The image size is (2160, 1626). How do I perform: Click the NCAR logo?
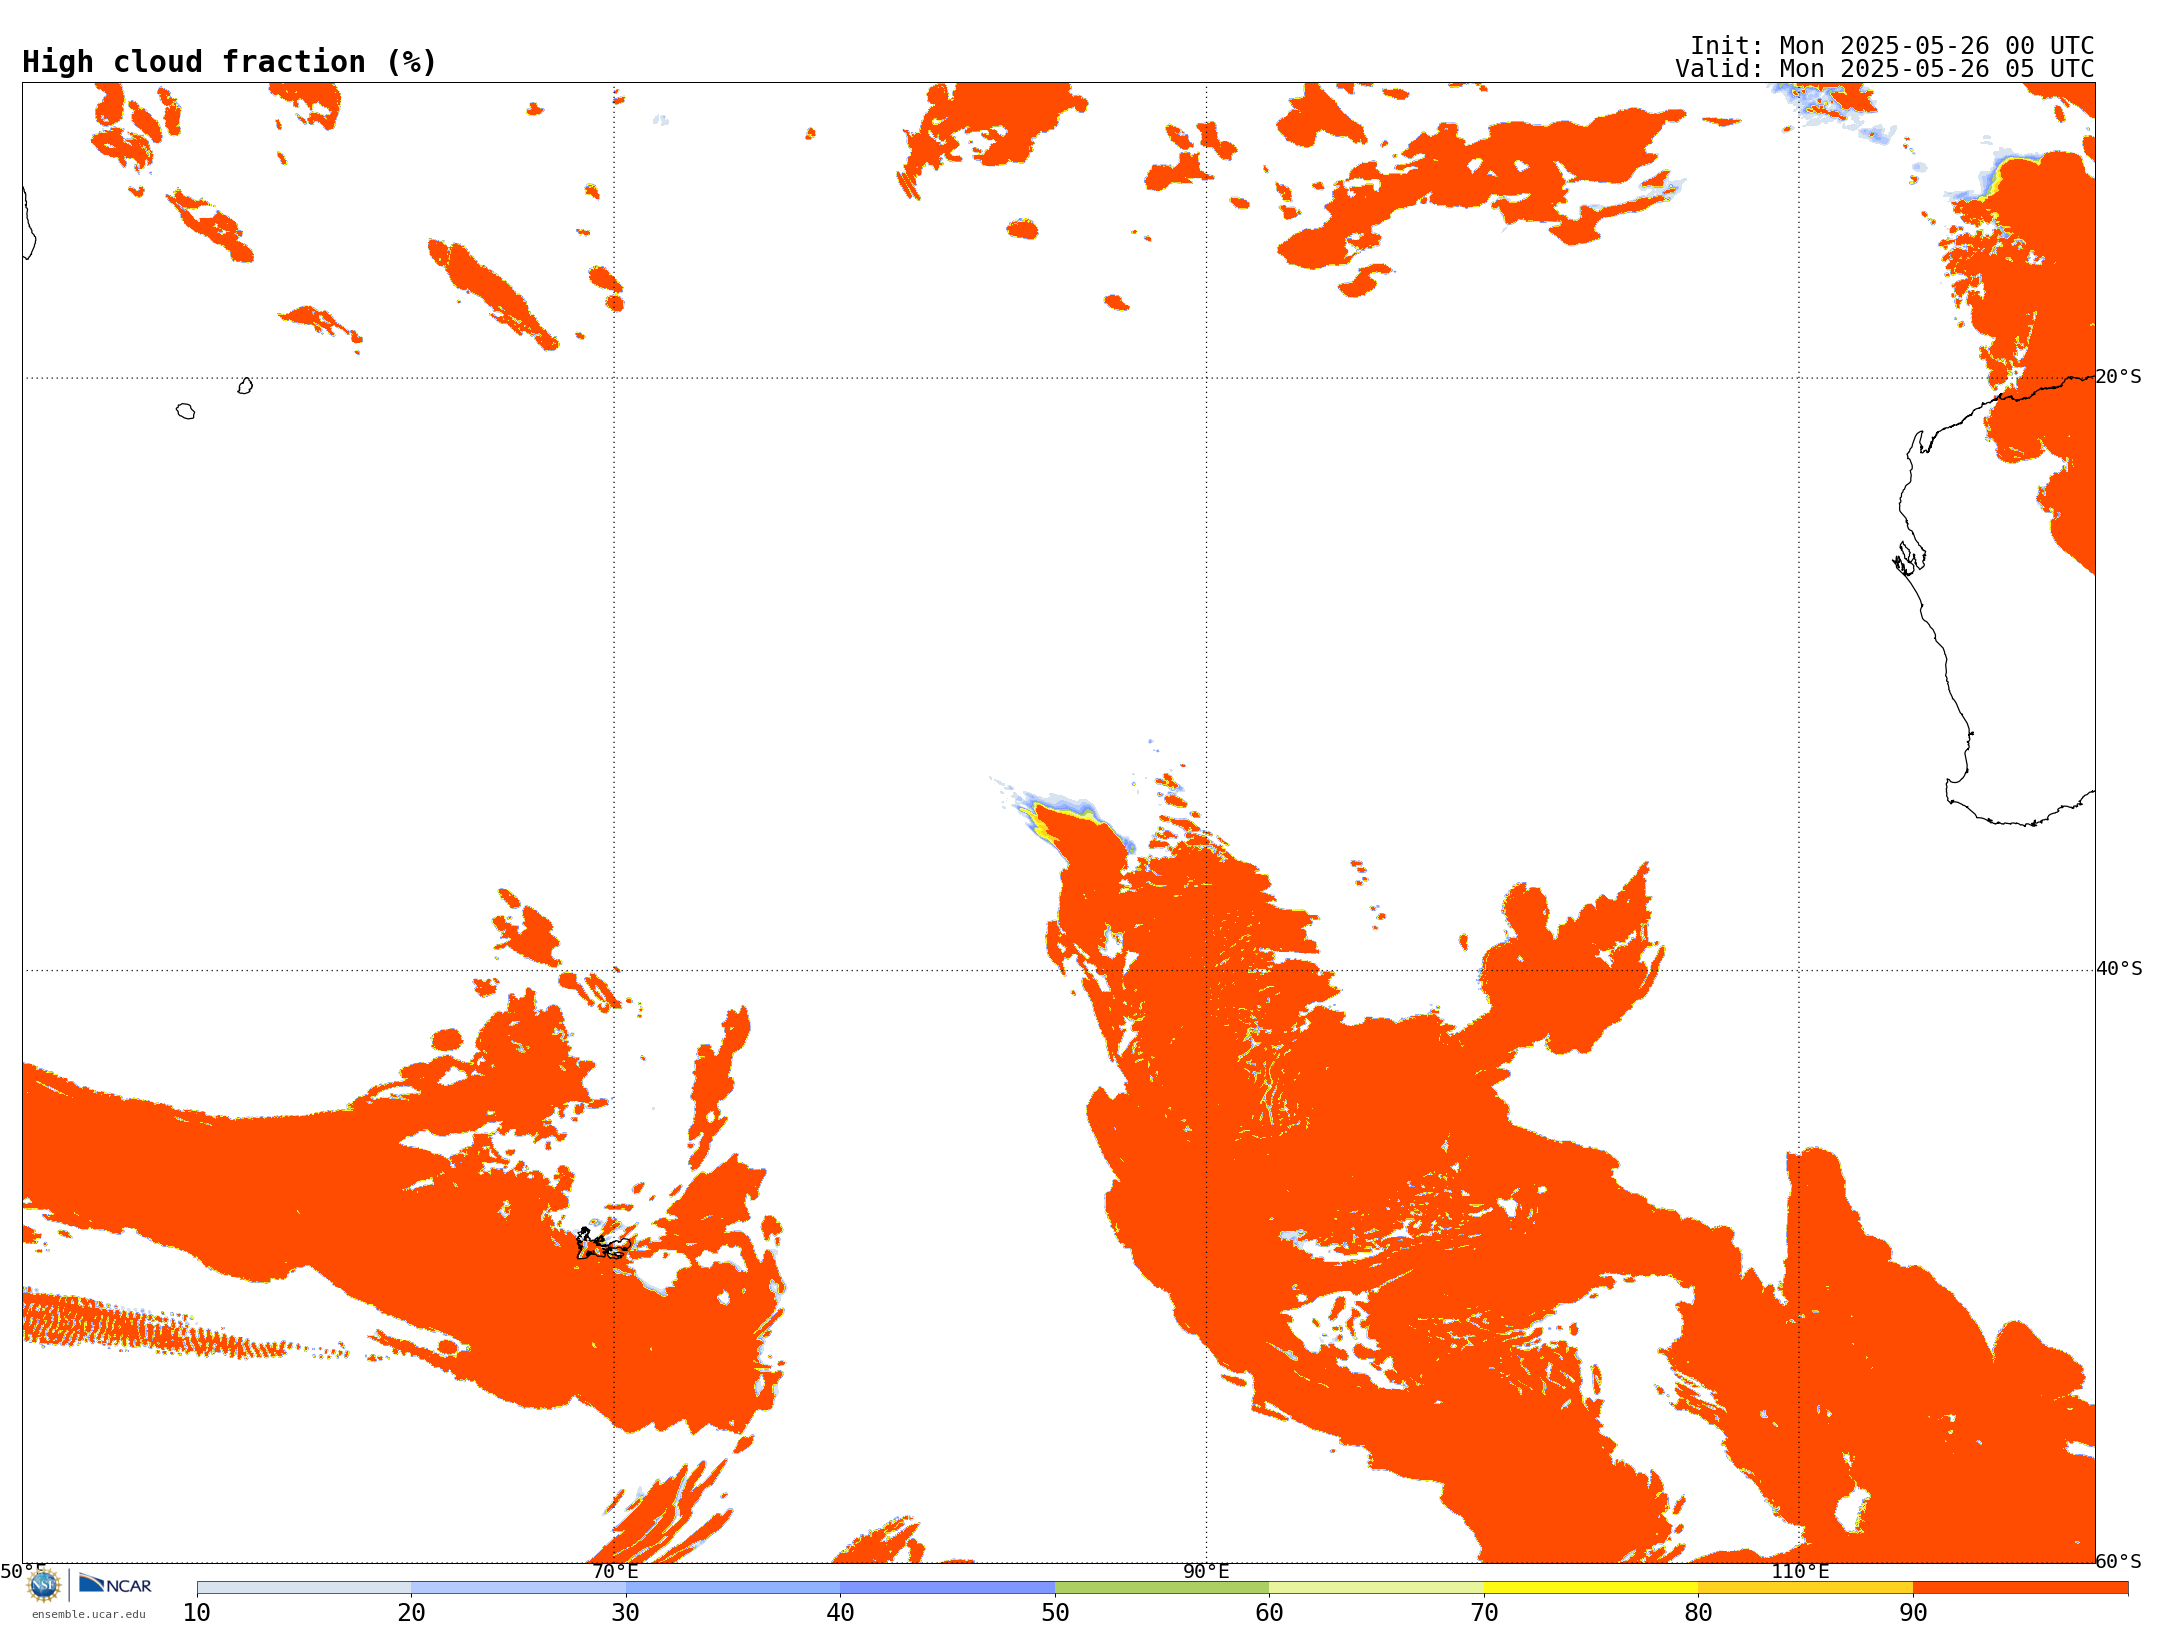(115, 1584)
